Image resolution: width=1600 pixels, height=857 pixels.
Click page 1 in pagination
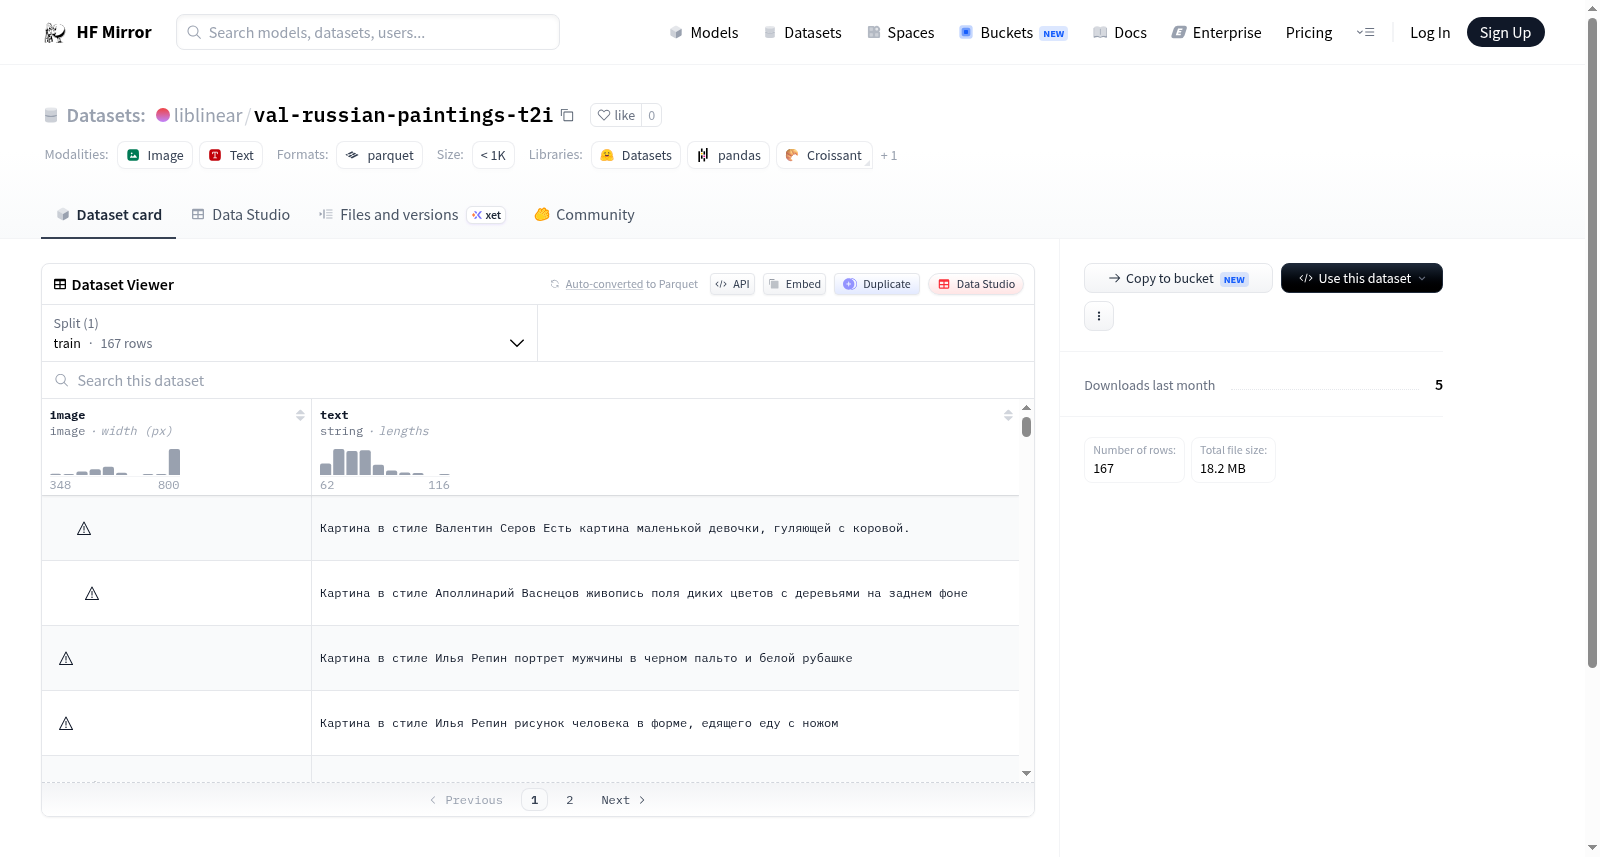tap(534, 800)
